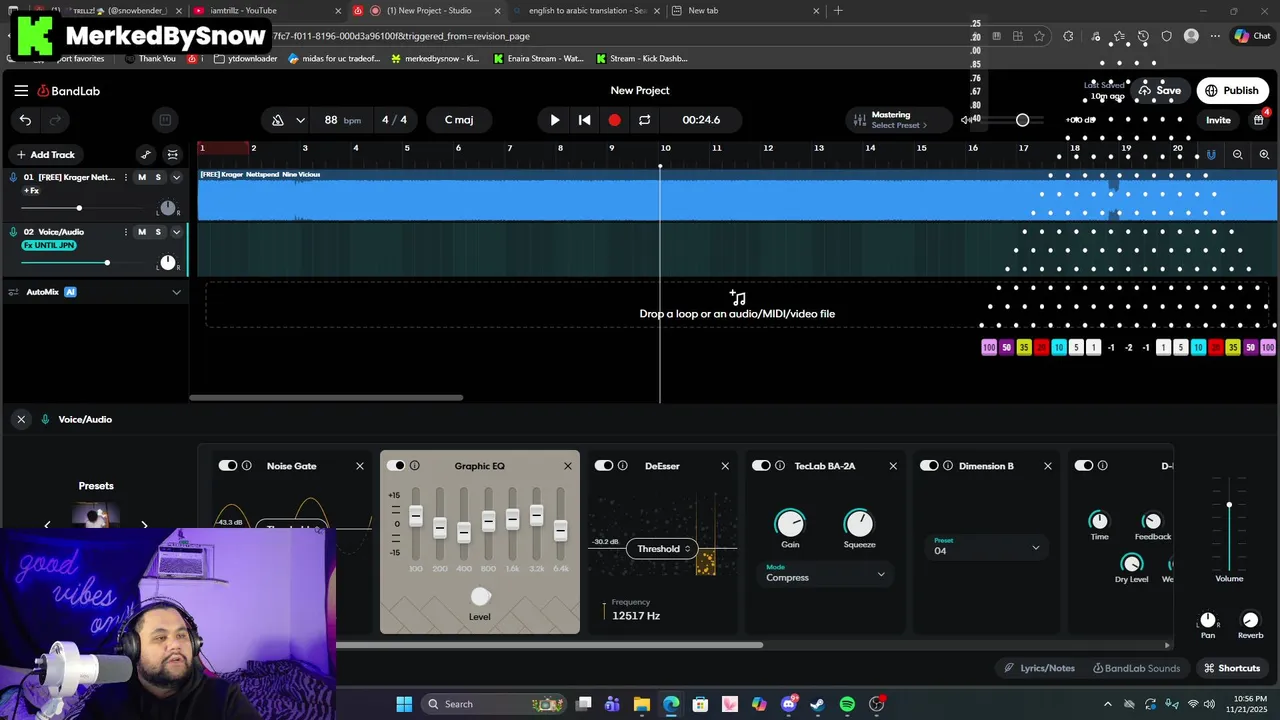This screenshot has width=1280, height=720.
Task: Open metronome options dropdown arrow
Action: pyautogui.click(x=300, y=120)
